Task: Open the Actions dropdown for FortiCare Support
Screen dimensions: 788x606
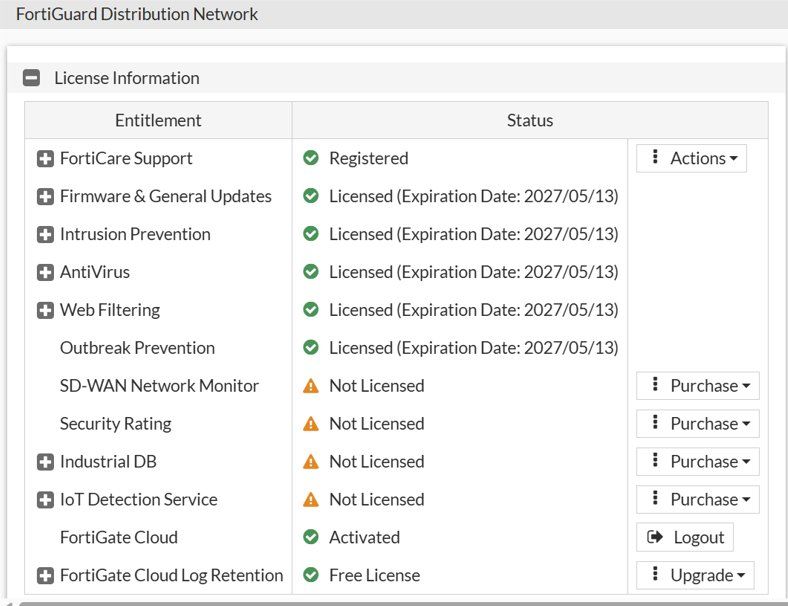Action: pyautogui.click(x=691, y=158)
